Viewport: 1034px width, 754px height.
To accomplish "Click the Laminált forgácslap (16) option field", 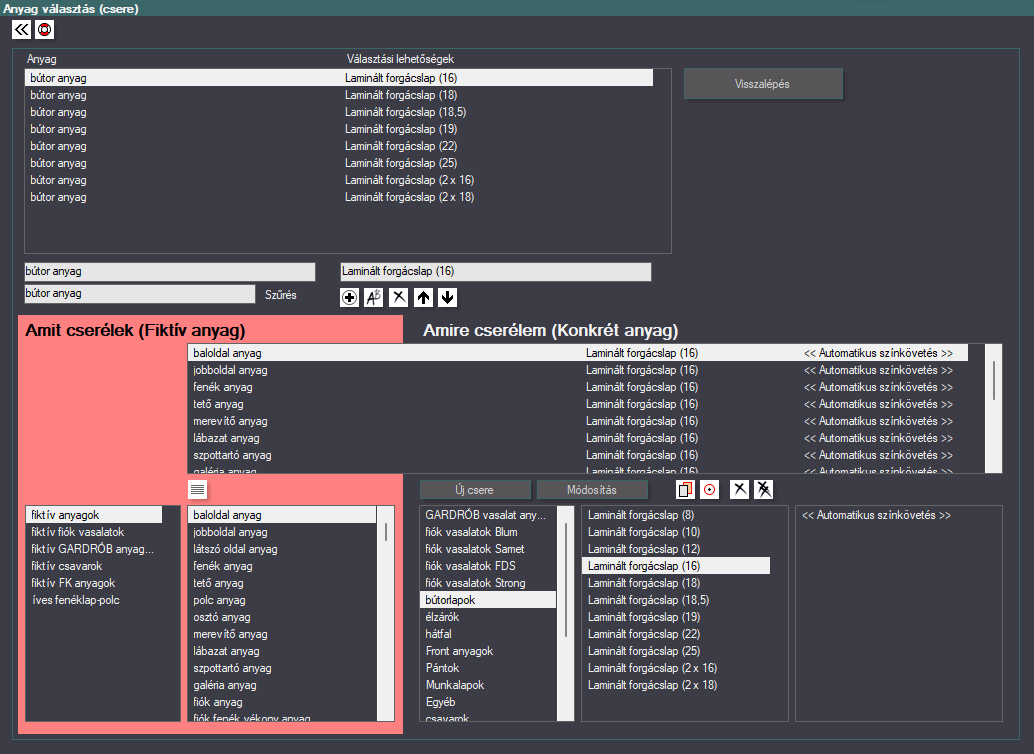I will (496, 272).
